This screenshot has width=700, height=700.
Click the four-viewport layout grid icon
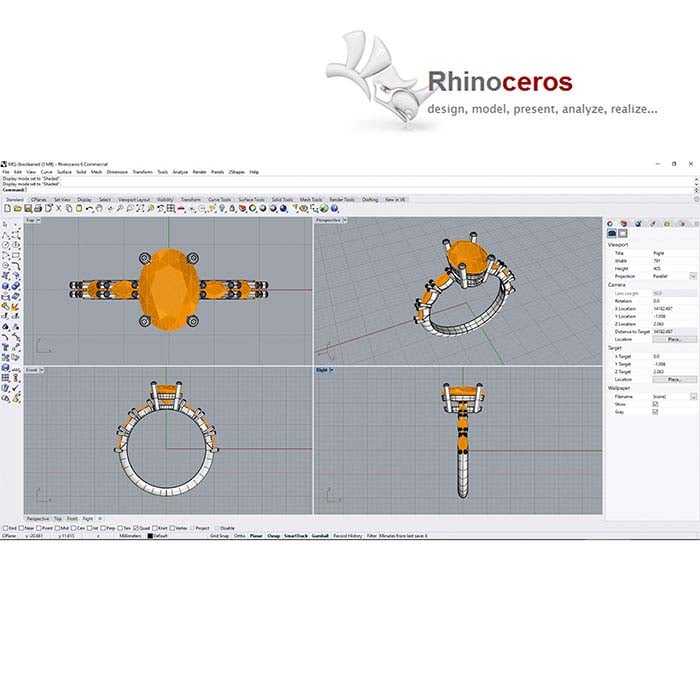coord(171,208)
